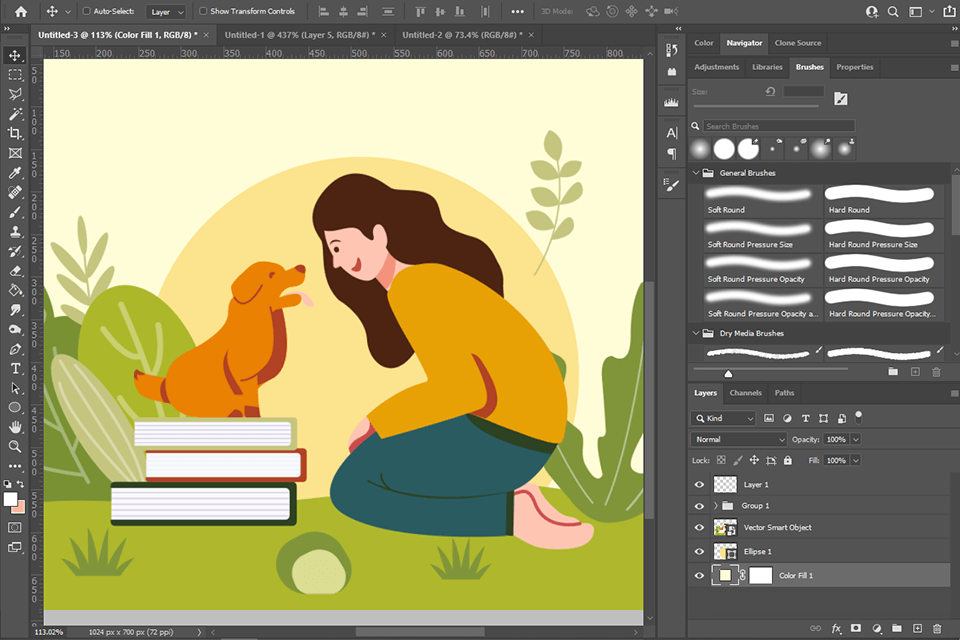The image size is (960, 640).
Task: Select the Paint Bucket tool
Action: pos(15,290)
